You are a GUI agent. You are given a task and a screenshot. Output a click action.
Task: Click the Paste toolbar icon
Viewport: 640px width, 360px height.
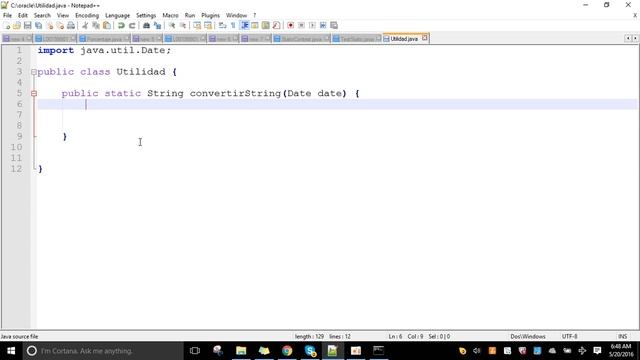point(107,25)
